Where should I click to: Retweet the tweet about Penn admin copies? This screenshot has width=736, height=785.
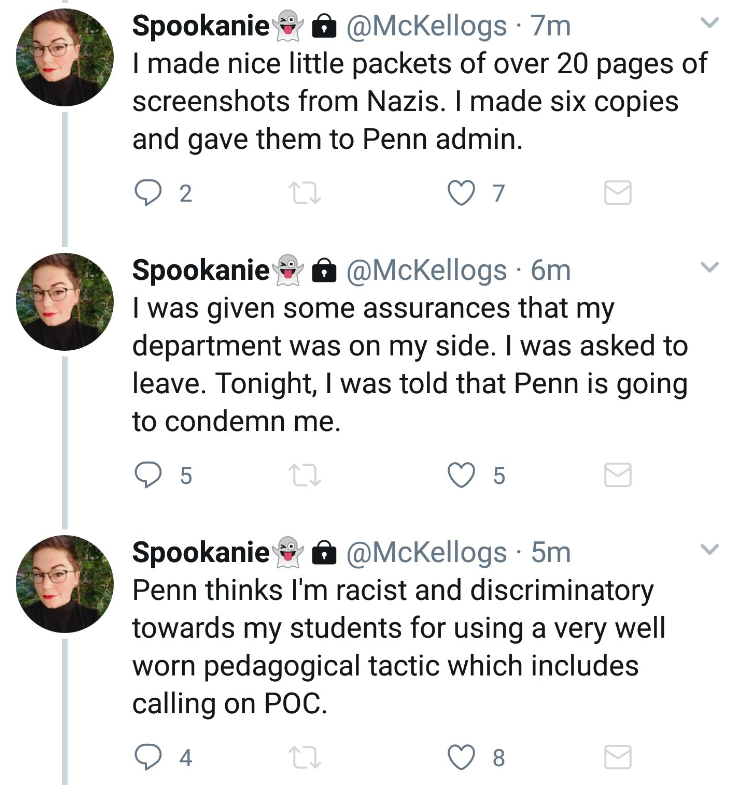coord(305,193)
